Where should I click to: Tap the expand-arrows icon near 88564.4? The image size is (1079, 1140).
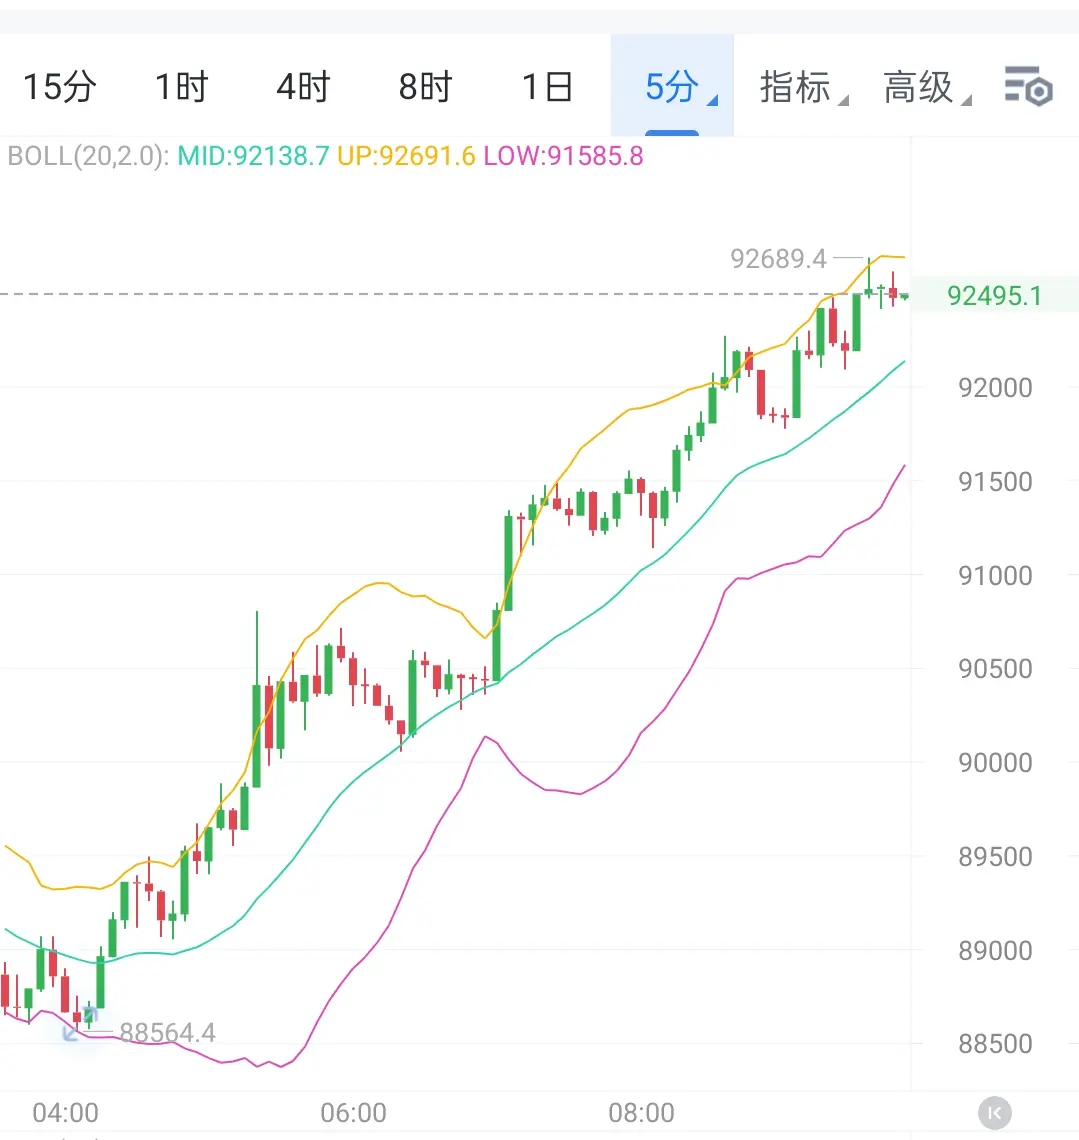pos(79,1024)
